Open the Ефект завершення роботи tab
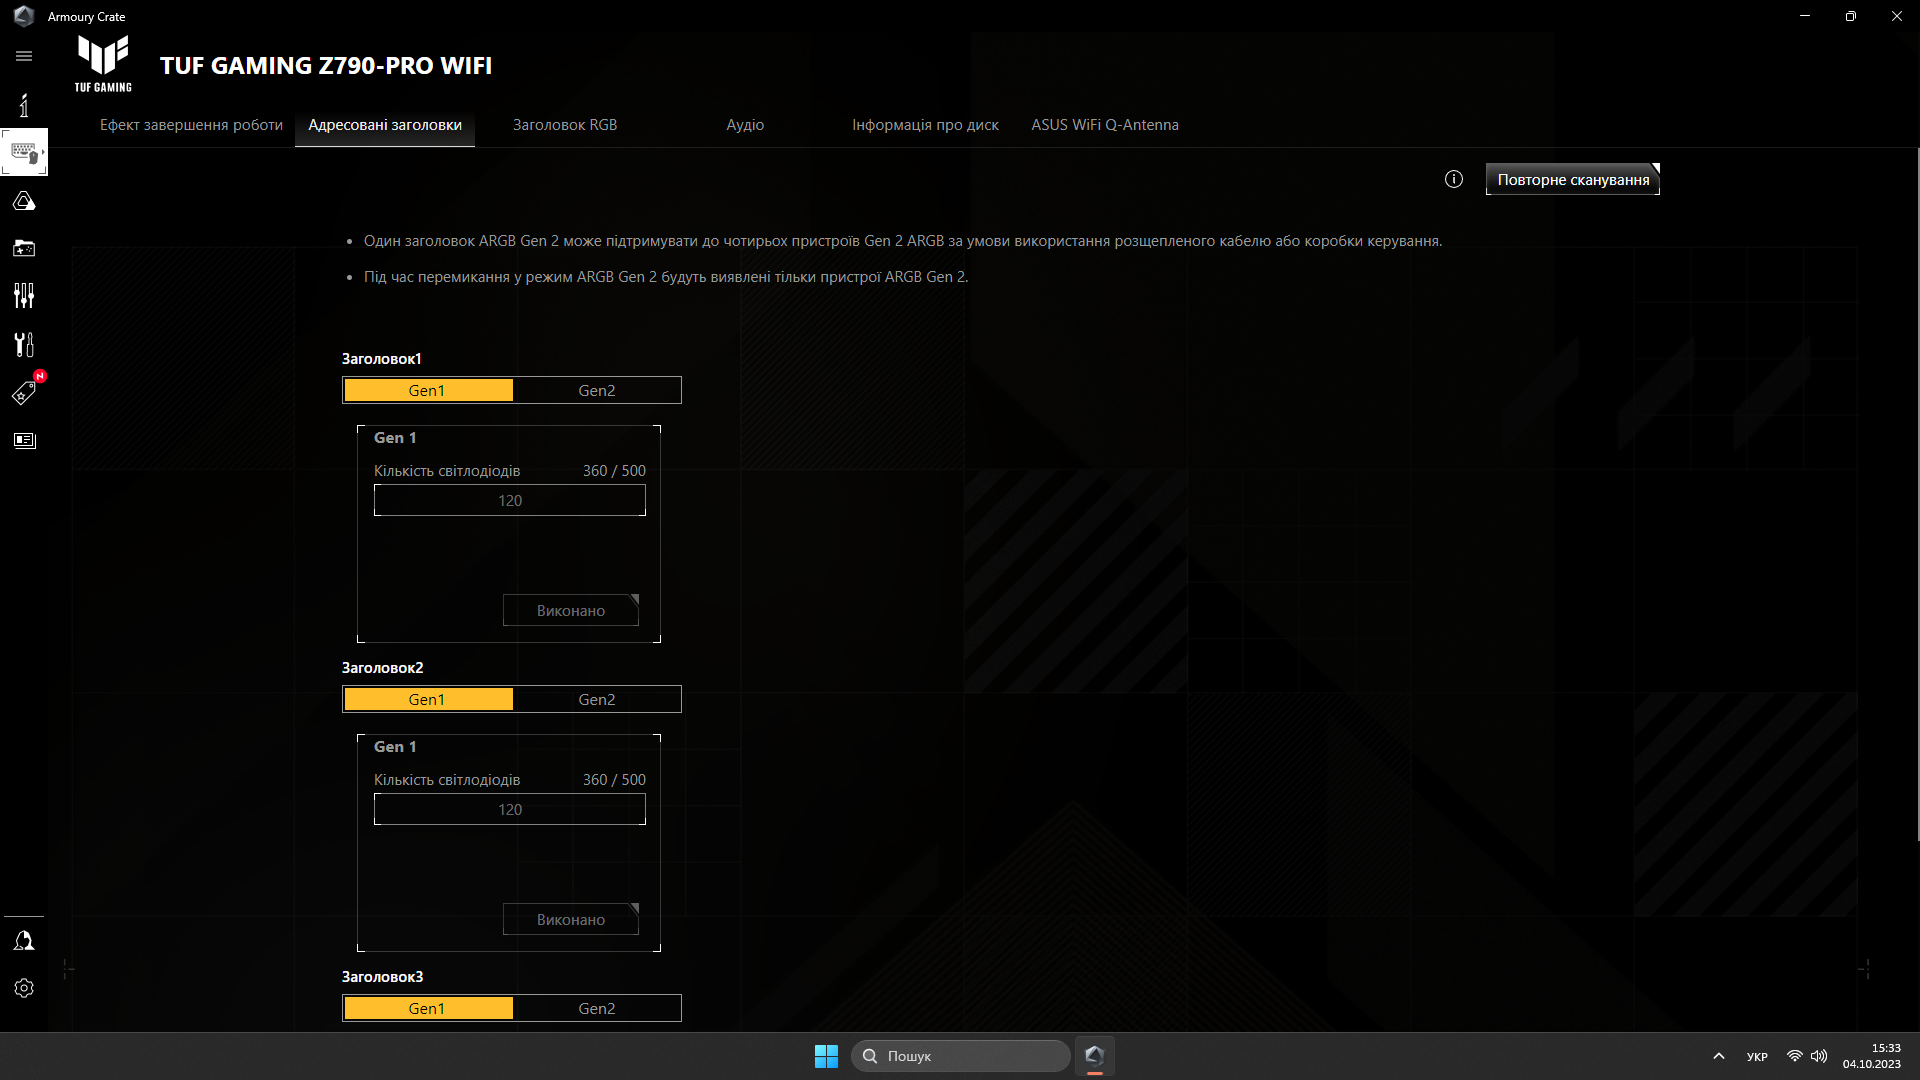This screenshot has width=1920, height=1080. pos(191,125)
